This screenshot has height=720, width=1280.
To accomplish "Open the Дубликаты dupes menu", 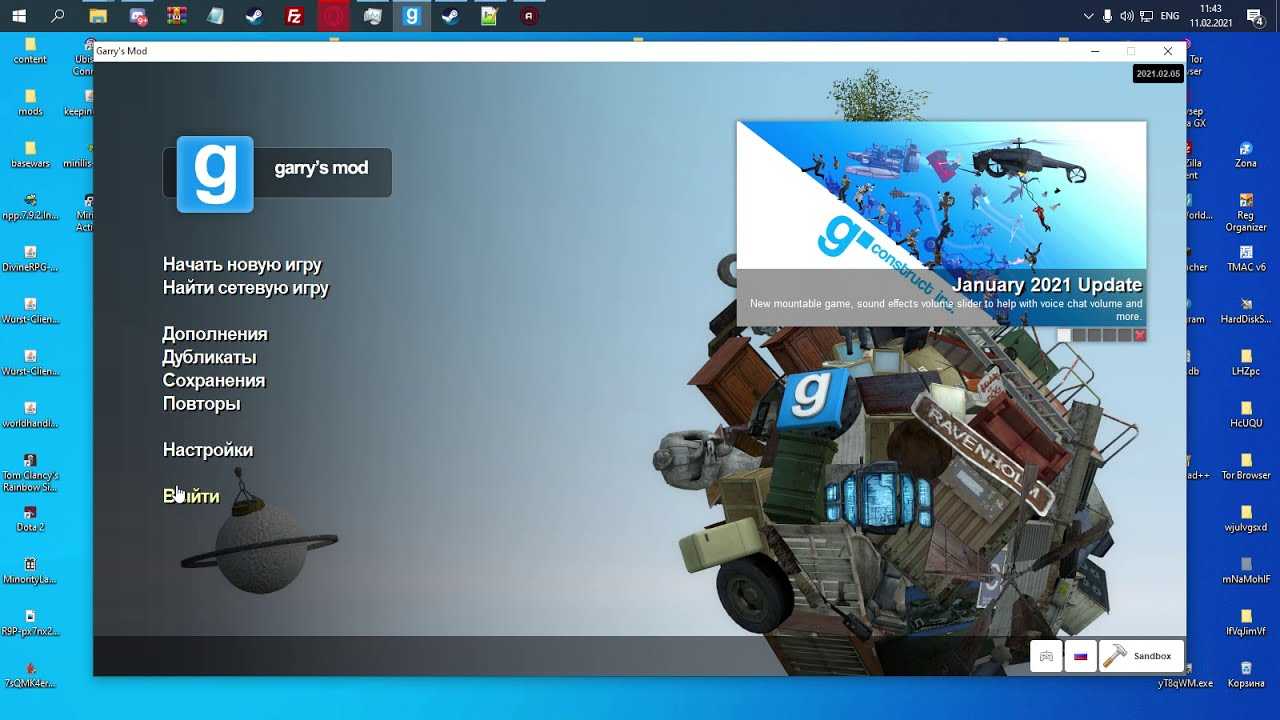I will pos(210,357).
